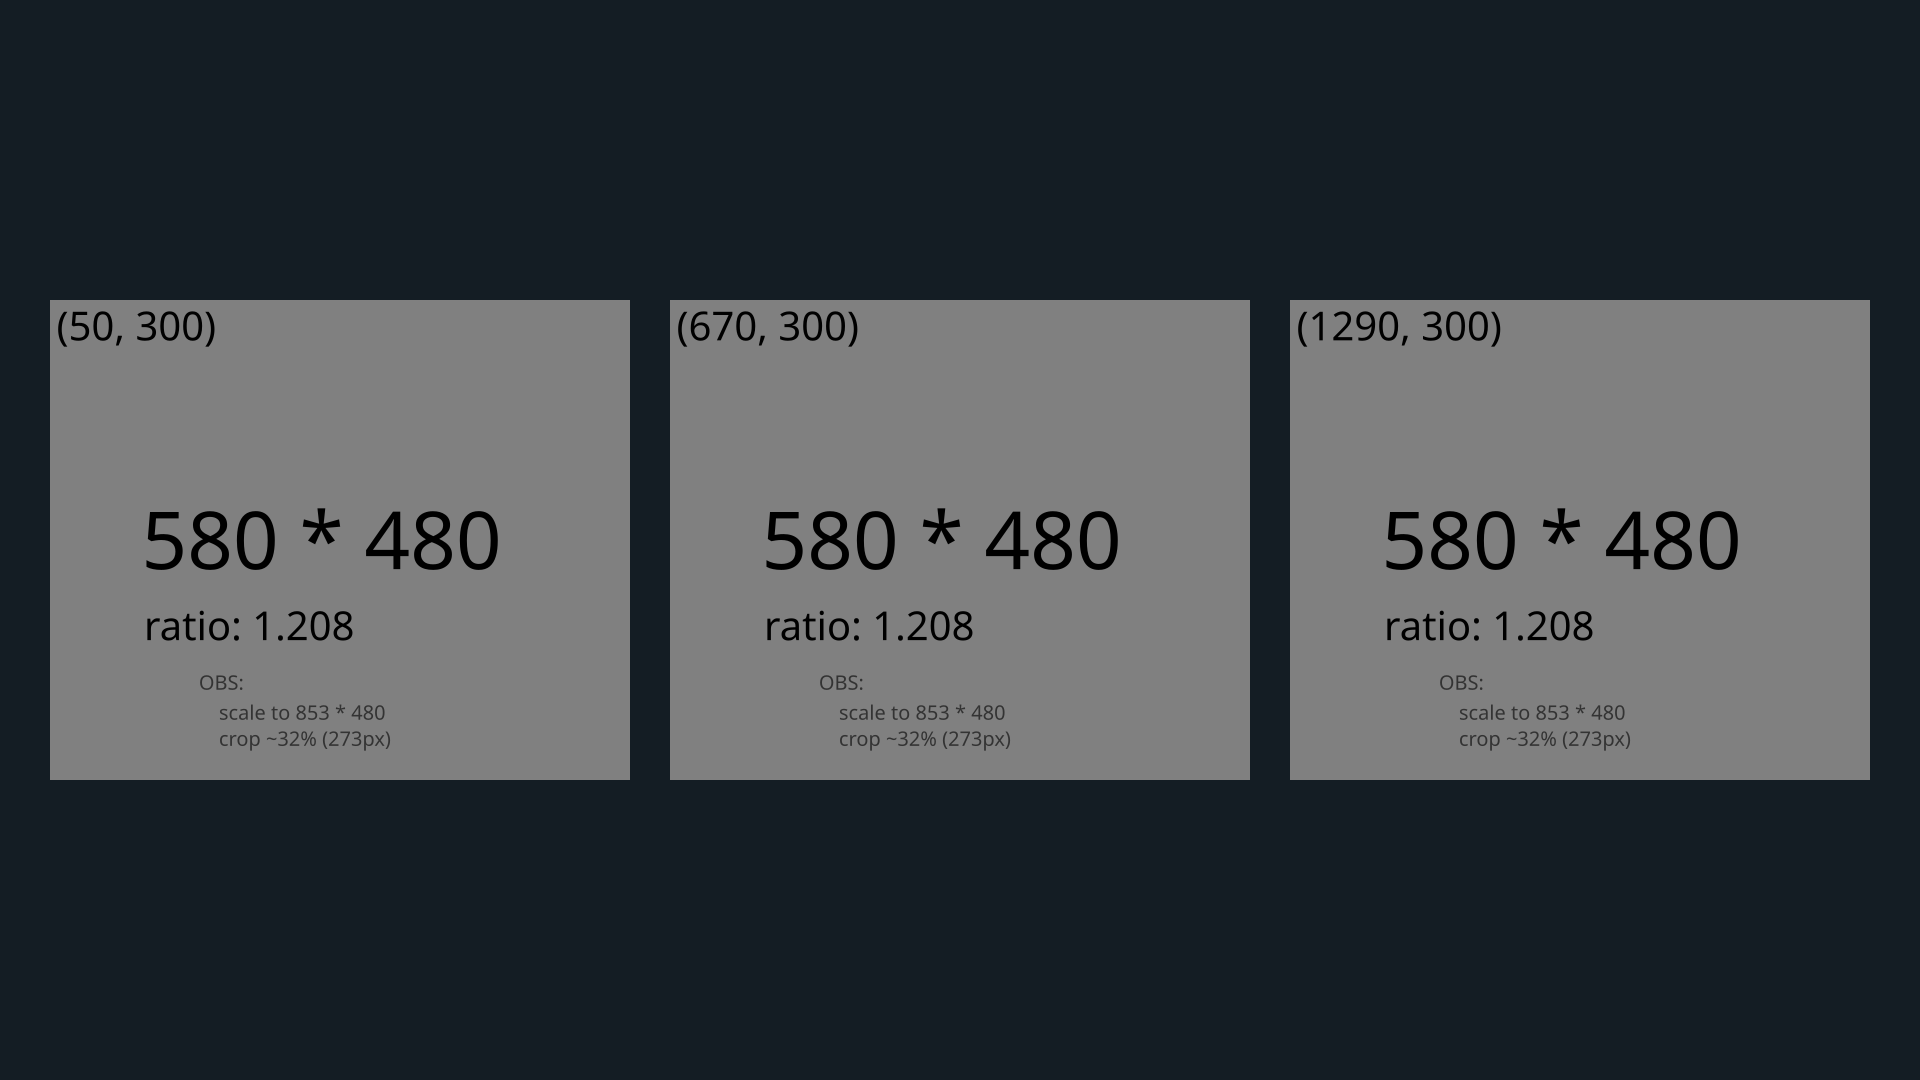The image size is (1920, 1080).
Task: Click the OBS: label in the right panel
Action: (x=1461, y=683)
